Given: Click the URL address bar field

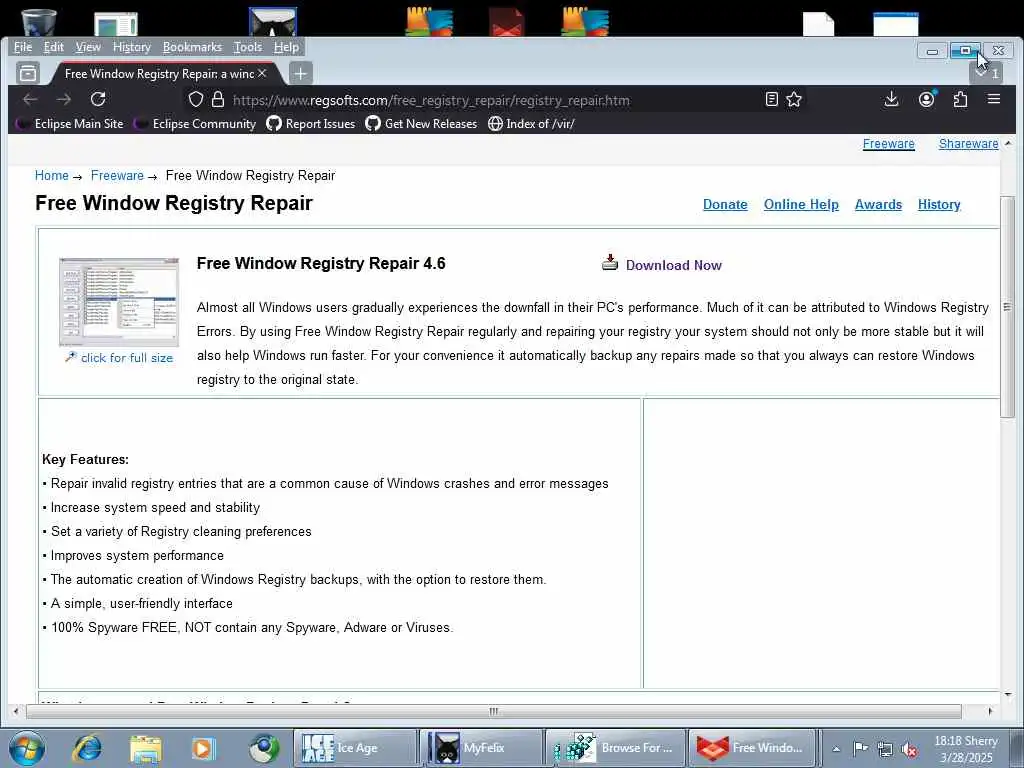Looking at the screenshot, I should tap(492, 100).
